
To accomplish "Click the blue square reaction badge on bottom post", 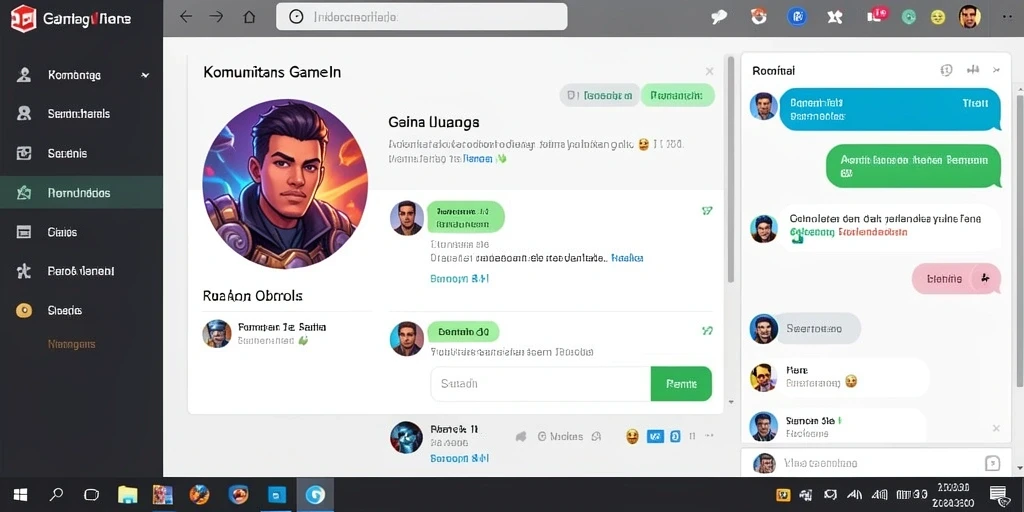I will [x=655, y=436].
